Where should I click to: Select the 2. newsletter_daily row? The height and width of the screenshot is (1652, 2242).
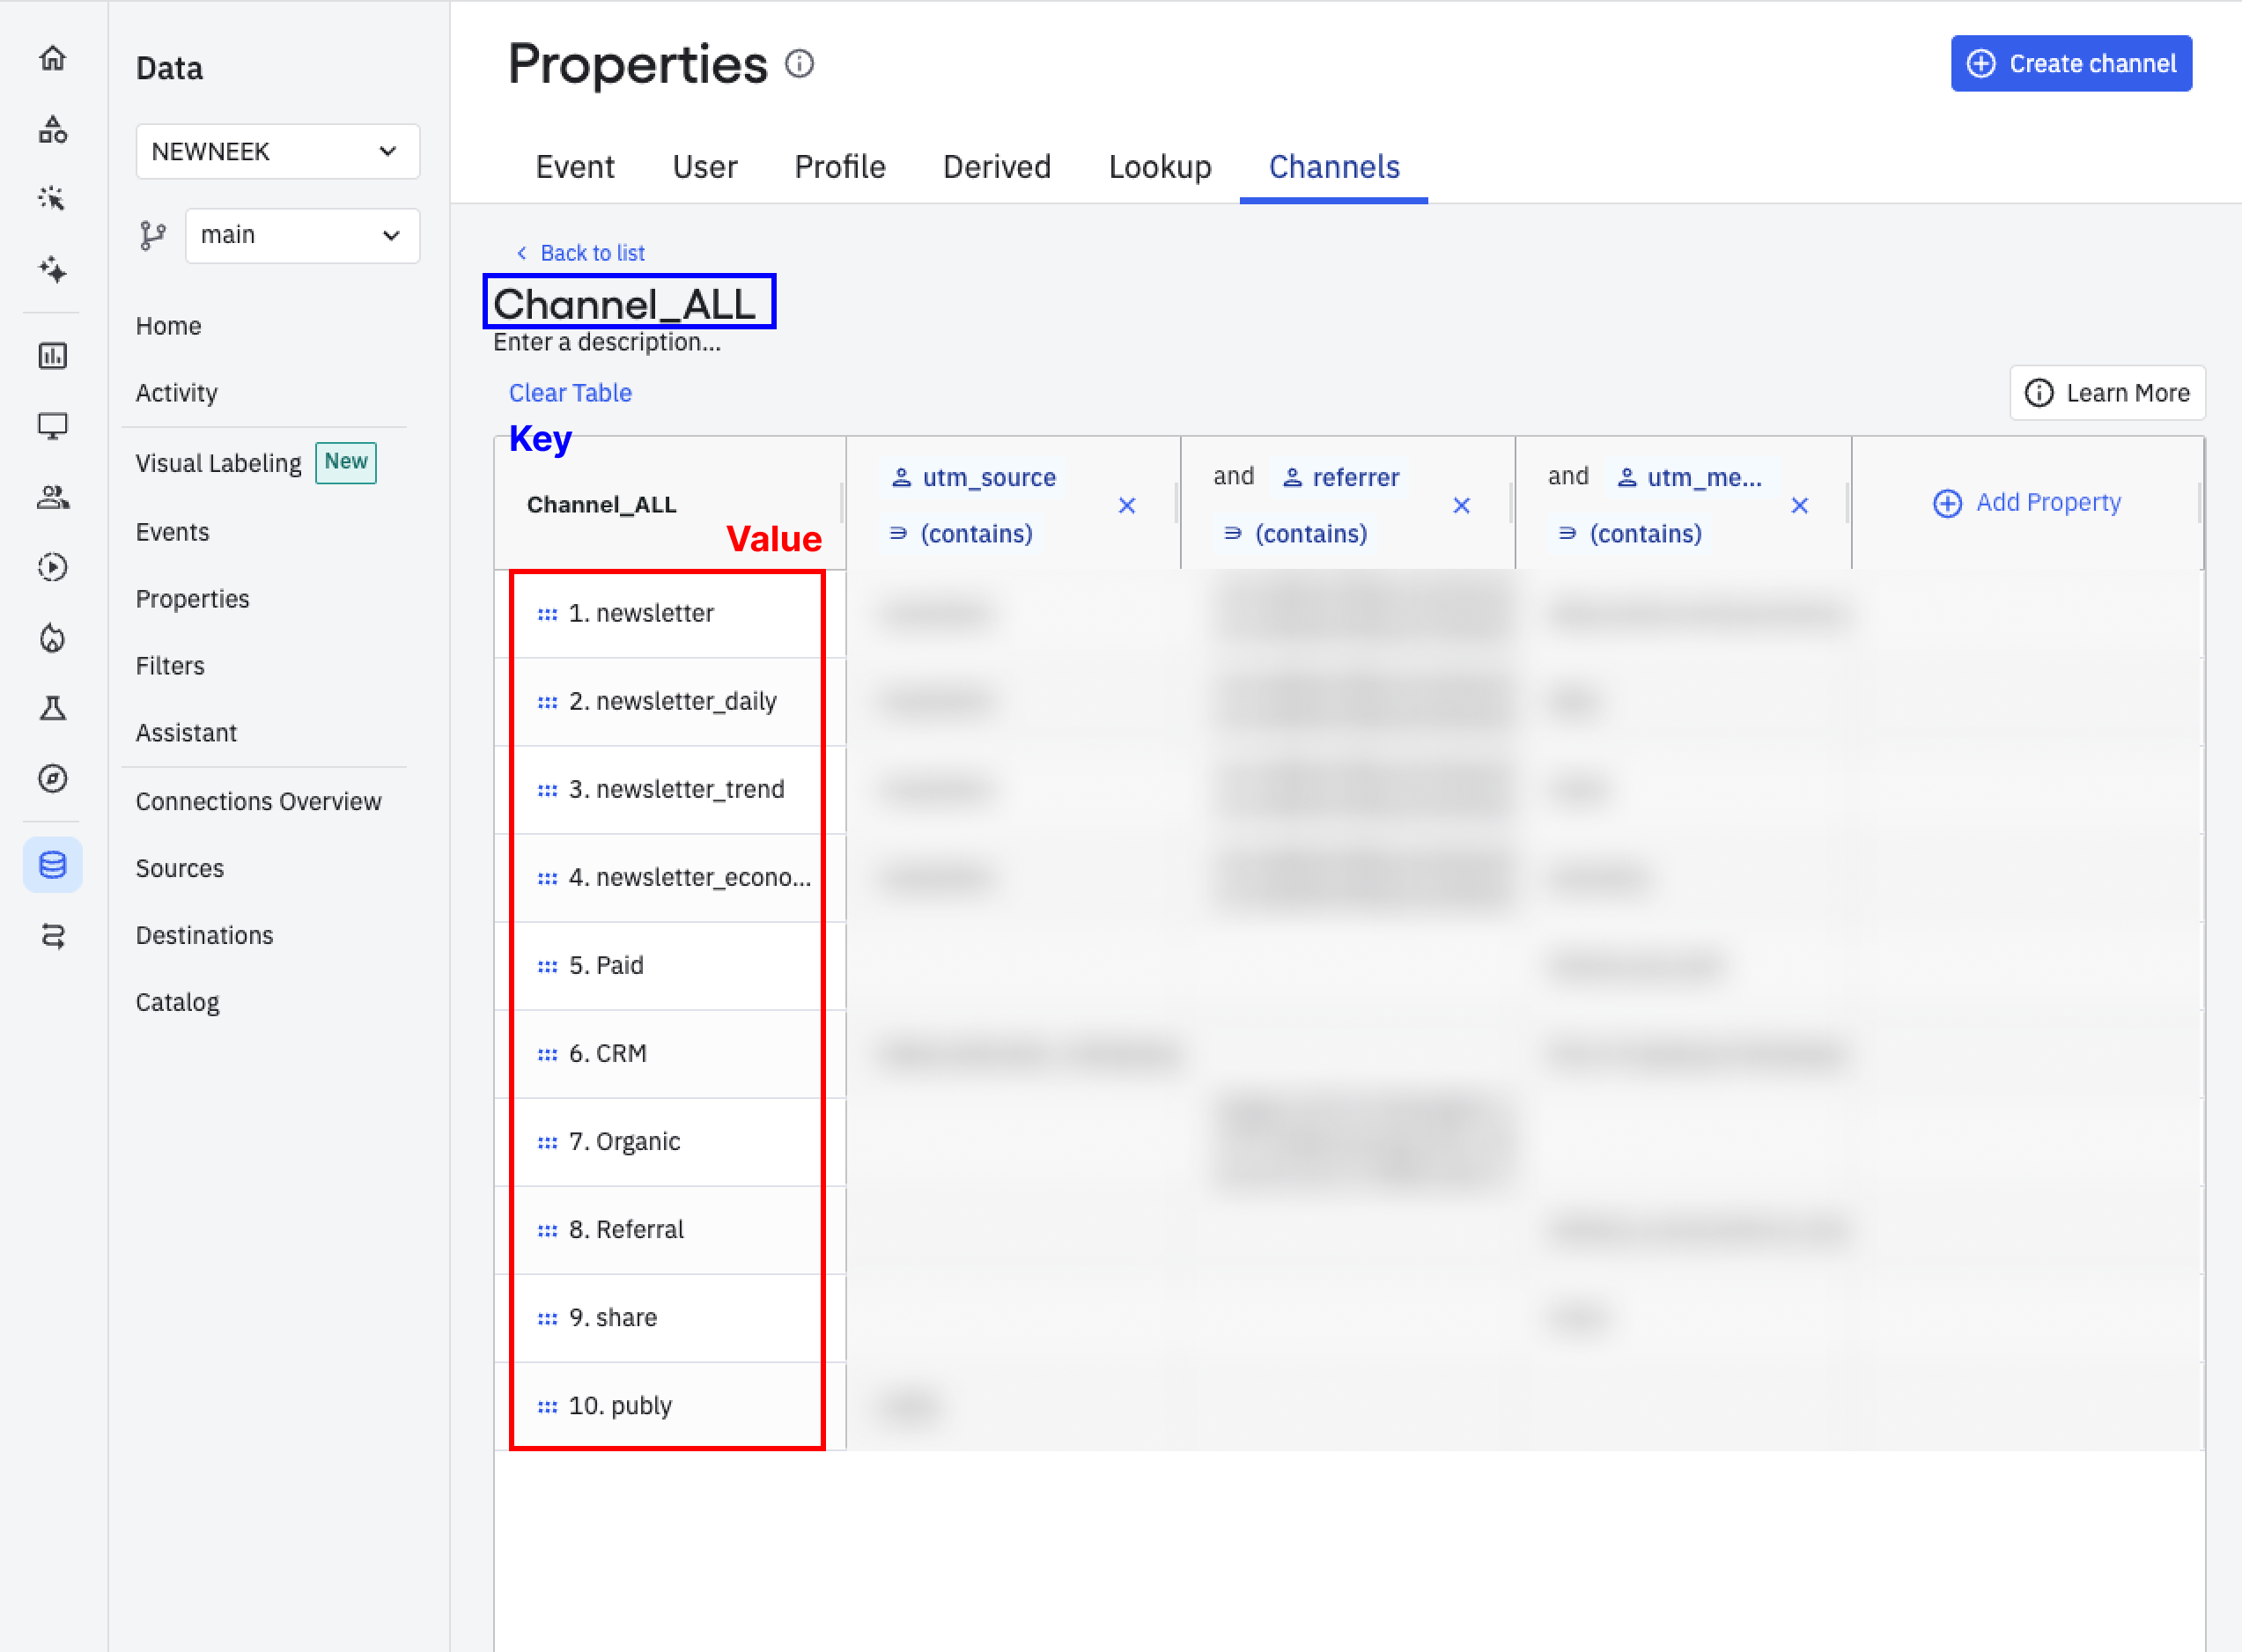point(670,702)
